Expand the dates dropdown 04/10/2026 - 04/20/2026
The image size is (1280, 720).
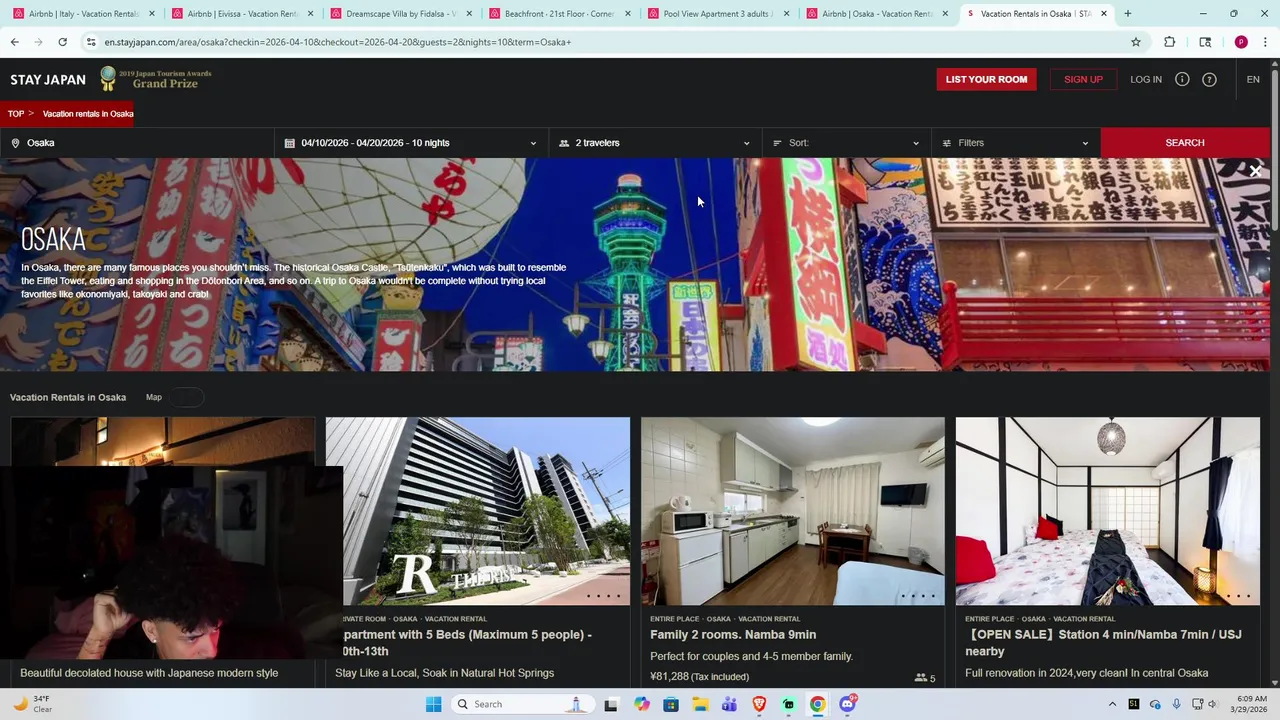click(x=411, y=143)
